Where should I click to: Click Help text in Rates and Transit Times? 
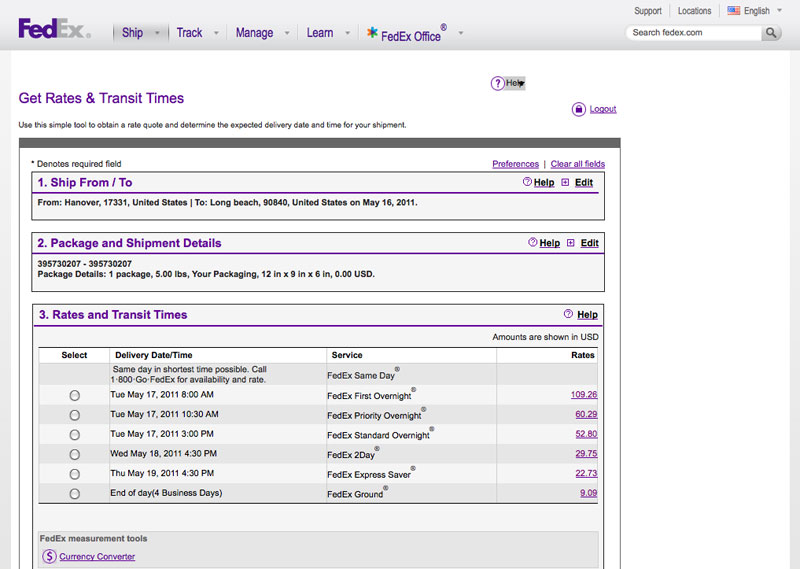[587, 315]
